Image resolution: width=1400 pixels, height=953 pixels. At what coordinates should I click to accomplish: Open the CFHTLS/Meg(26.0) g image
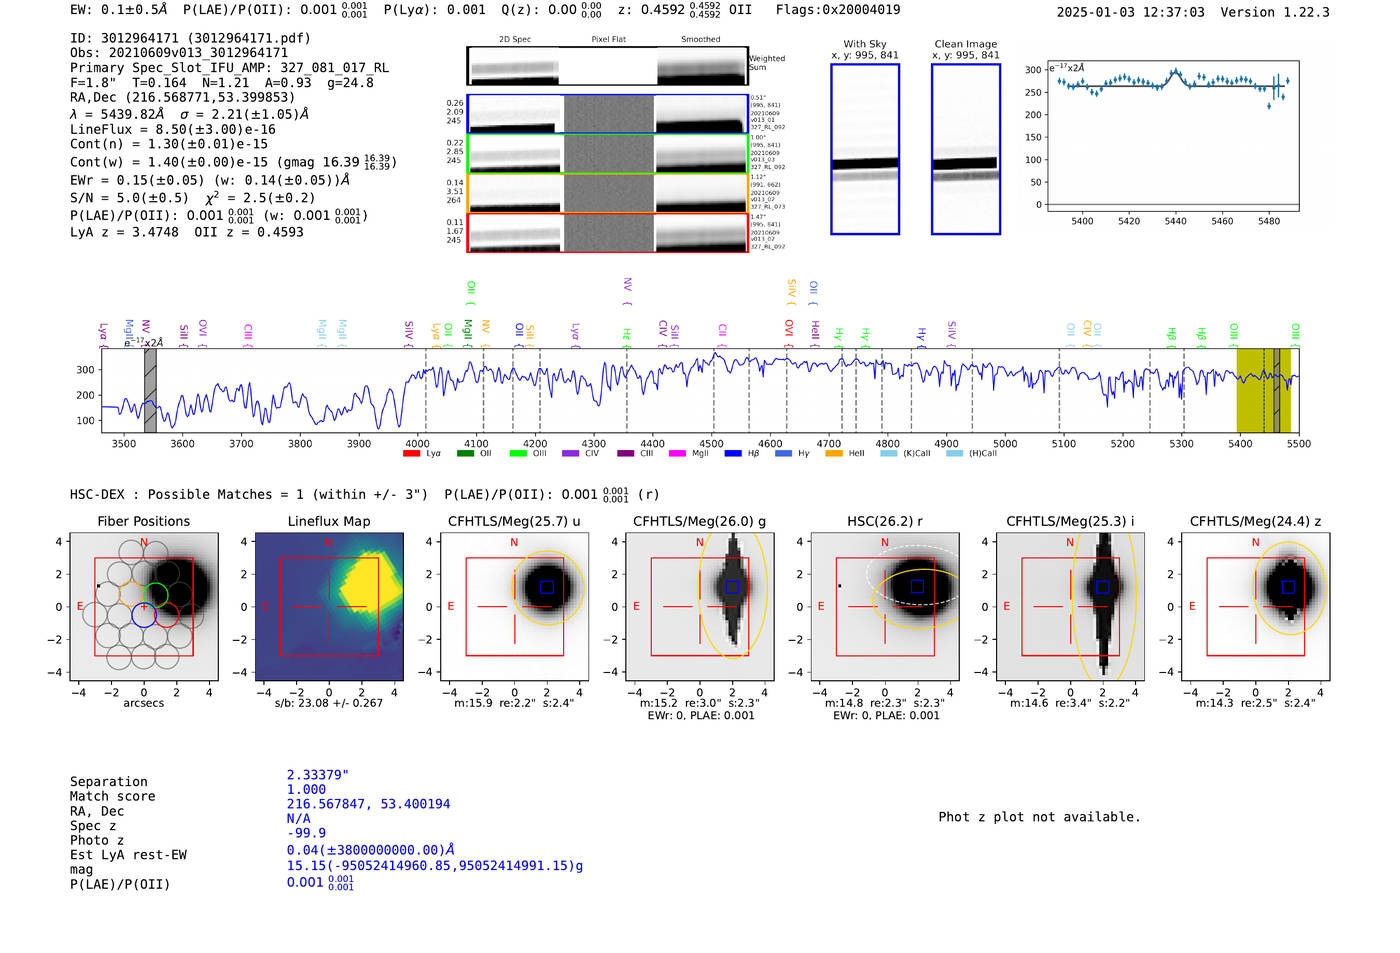700,606
